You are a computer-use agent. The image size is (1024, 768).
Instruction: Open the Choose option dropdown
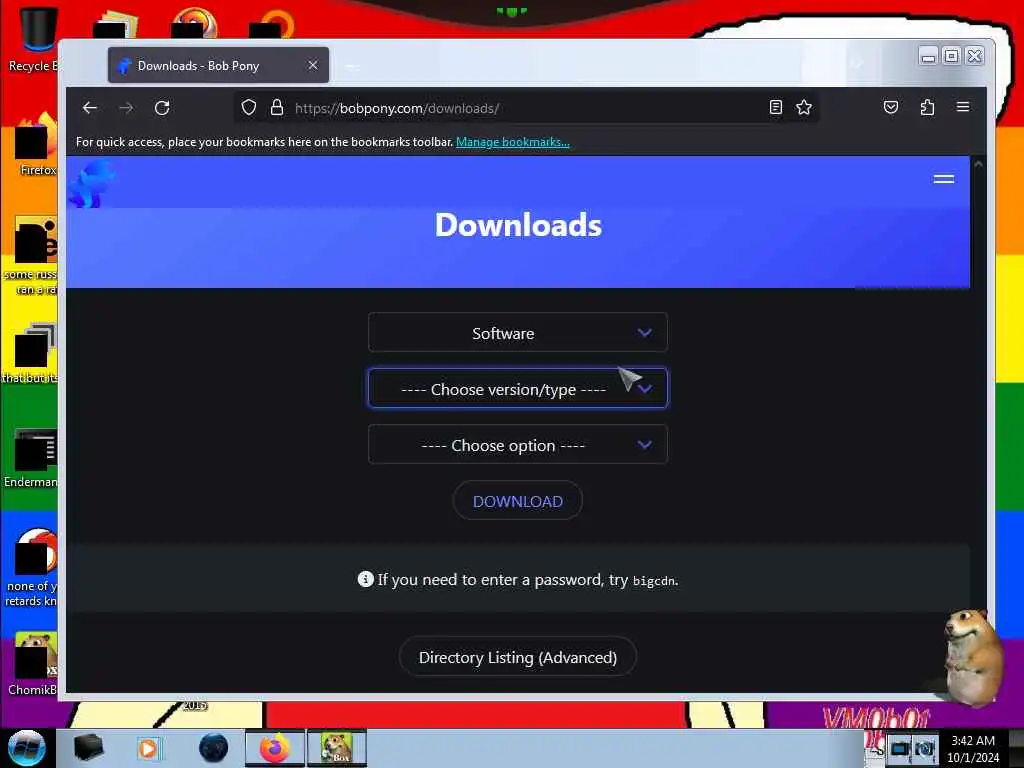tap(518, 445)
